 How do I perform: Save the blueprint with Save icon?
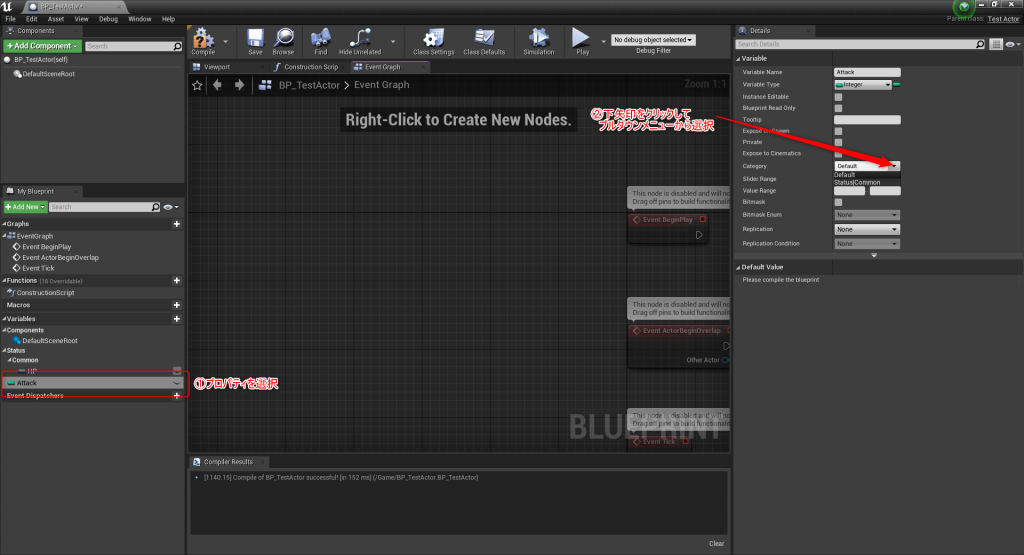[255, 41]
